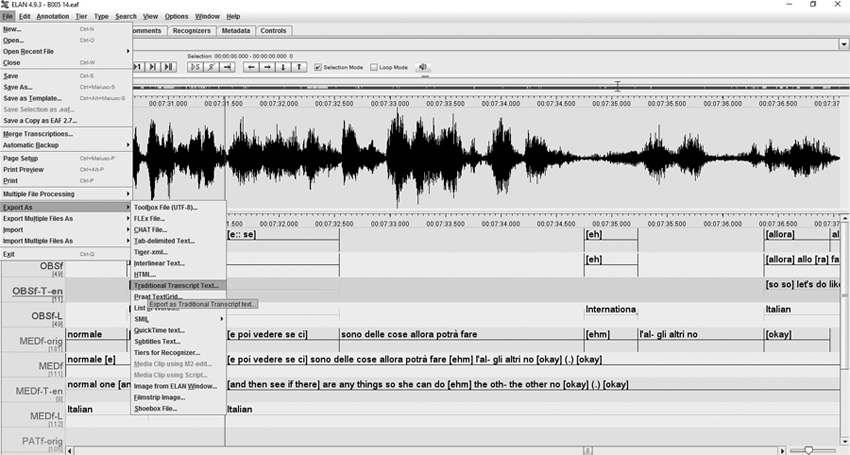
Task: Choose Tiger-xml export option
Action: click(x=178, y=252)
